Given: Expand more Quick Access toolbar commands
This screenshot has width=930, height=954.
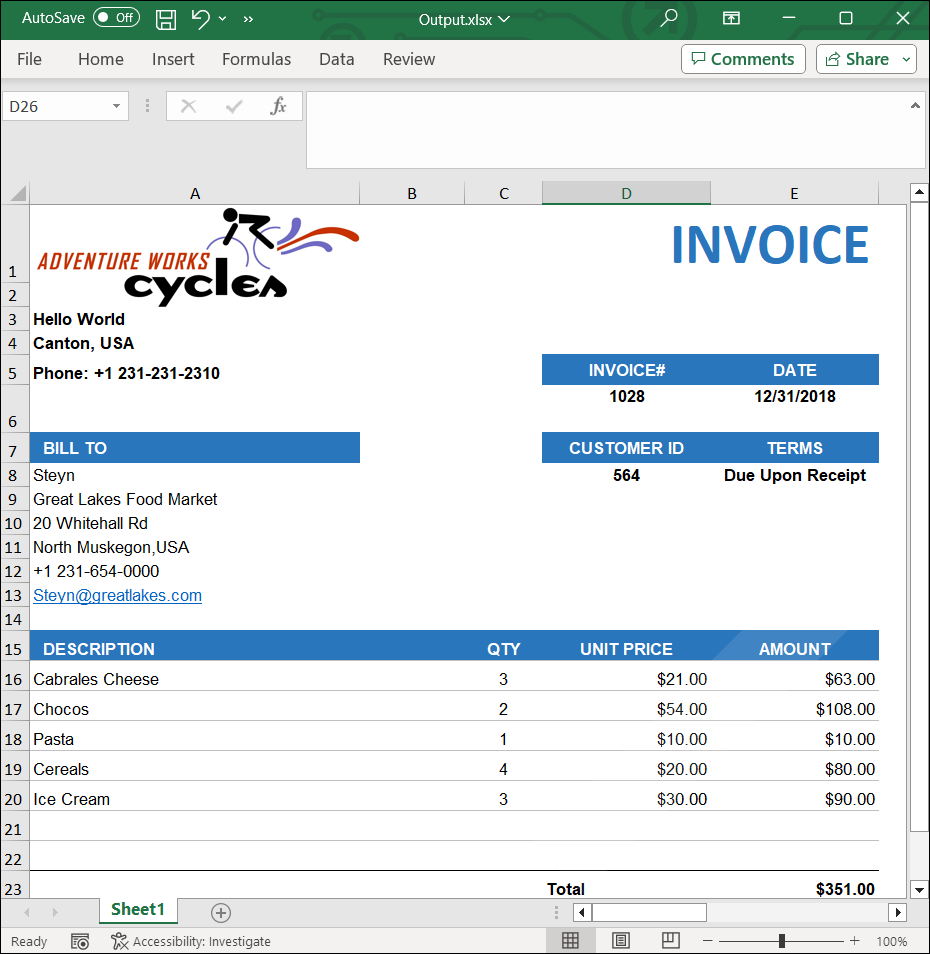Looking at the screenshot, I should click(248, 19).
